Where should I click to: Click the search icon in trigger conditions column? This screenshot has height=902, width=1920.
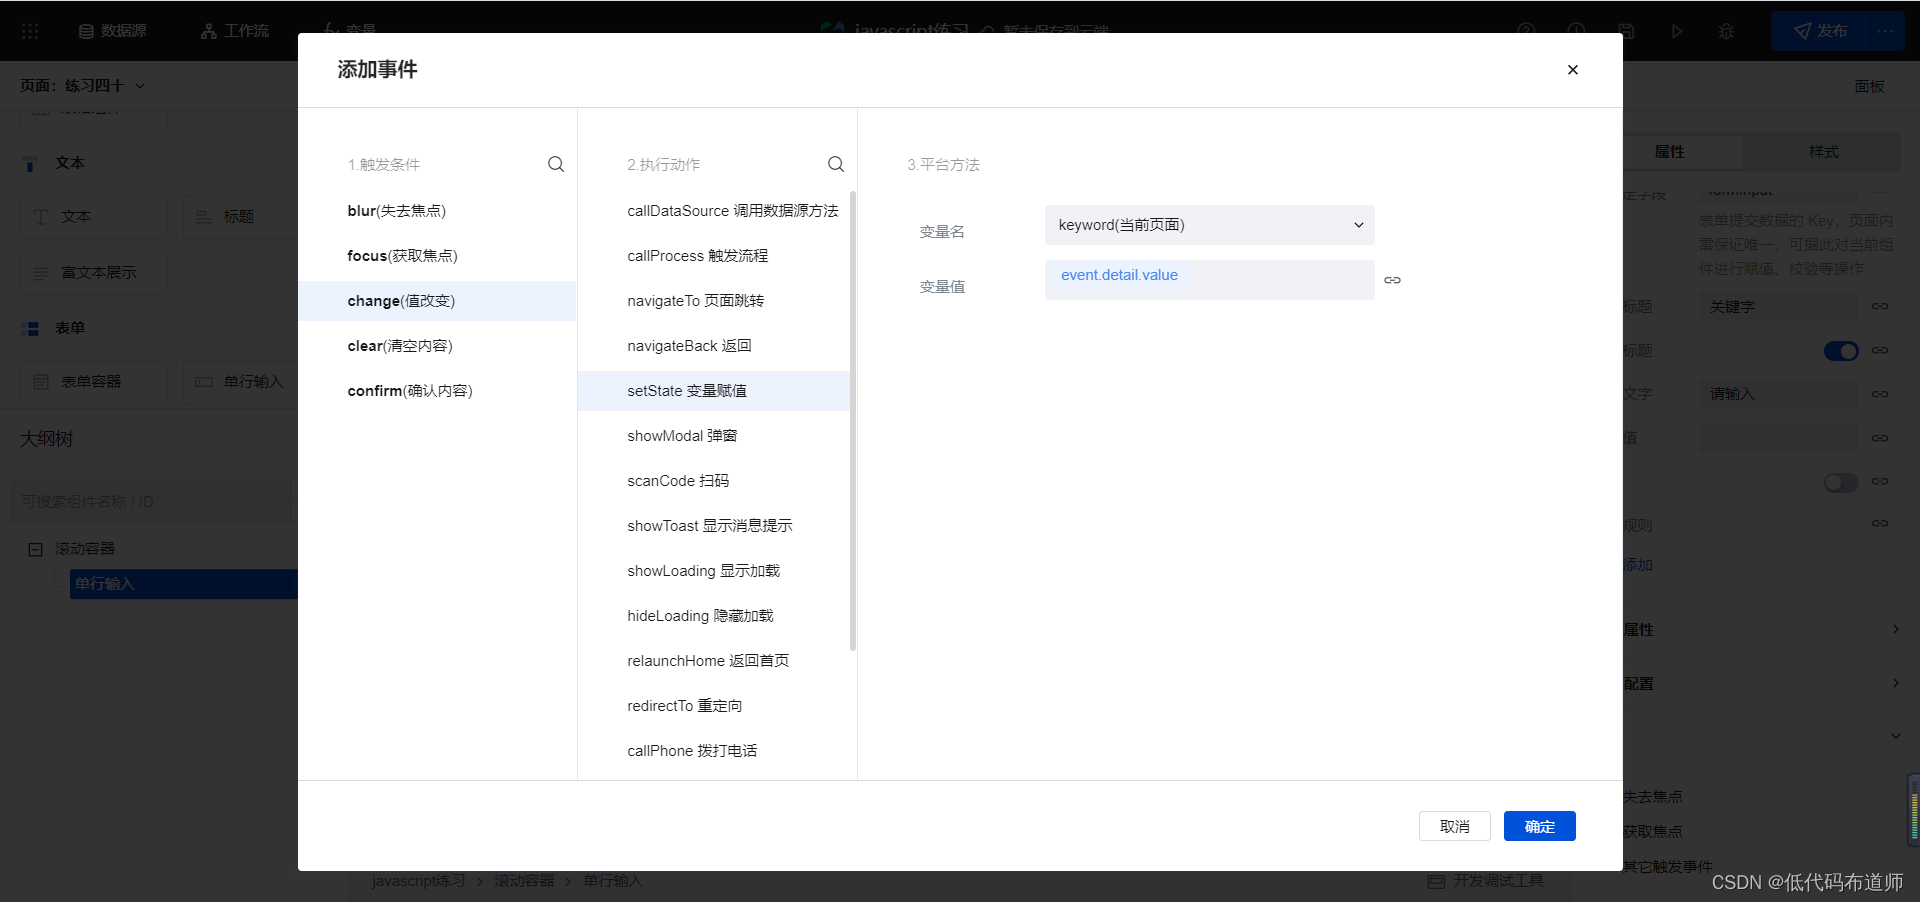tap(556, 164)
